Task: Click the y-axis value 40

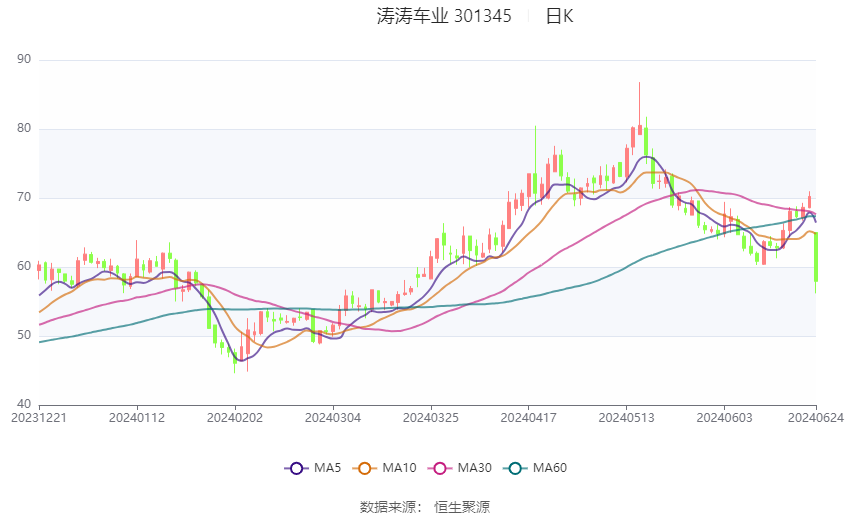Action: click(24, 404)
